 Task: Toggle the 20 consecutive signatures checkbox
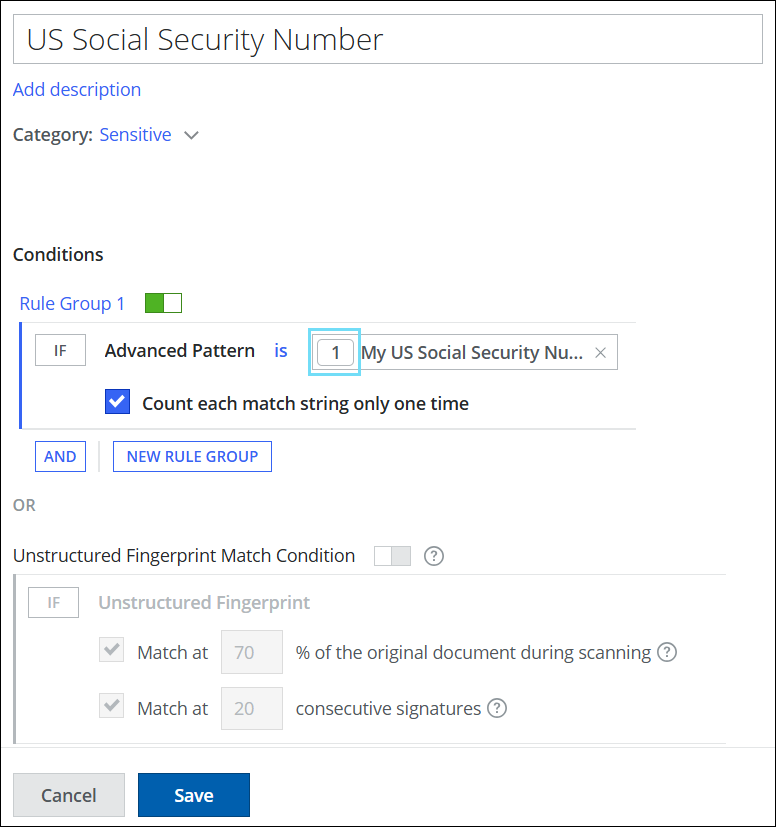tap(112, 708)
